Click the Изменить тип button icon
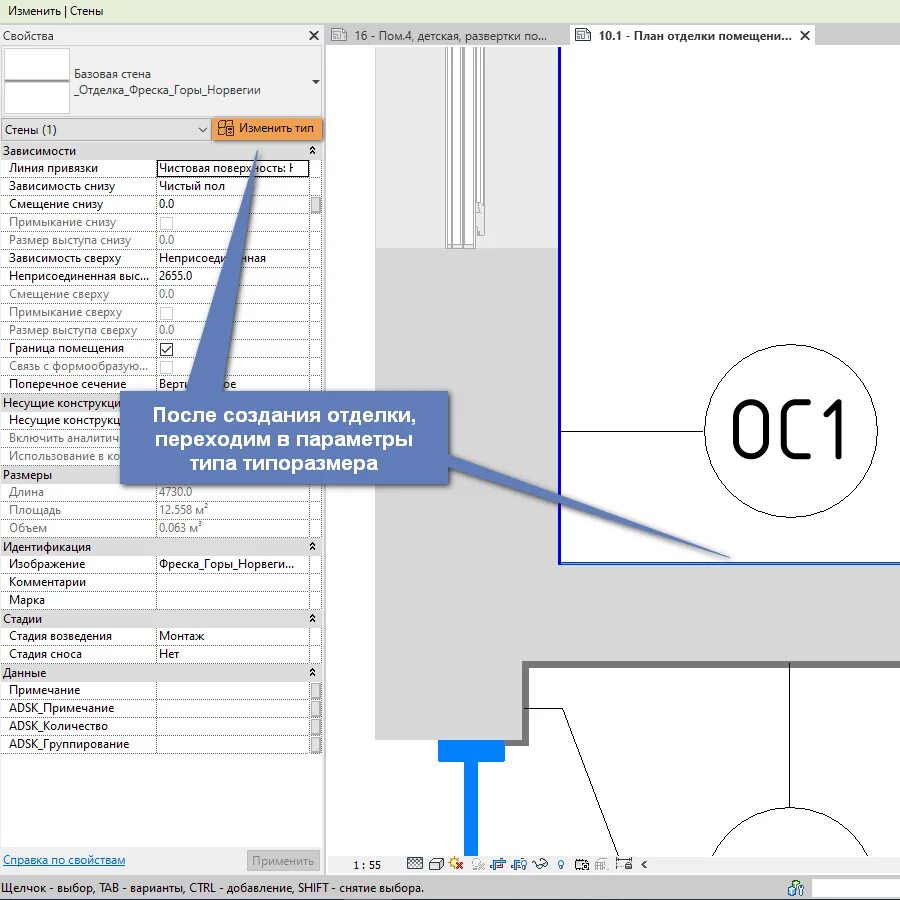Screen dimensions: 900x900 226,128
